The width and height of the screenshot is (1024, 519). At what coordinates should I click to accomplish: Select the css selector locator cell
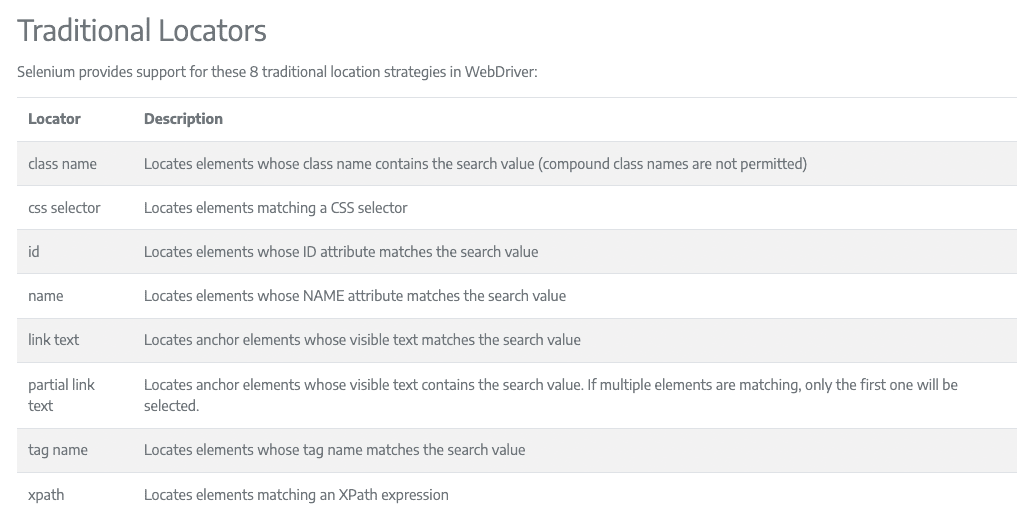[64, 208]
